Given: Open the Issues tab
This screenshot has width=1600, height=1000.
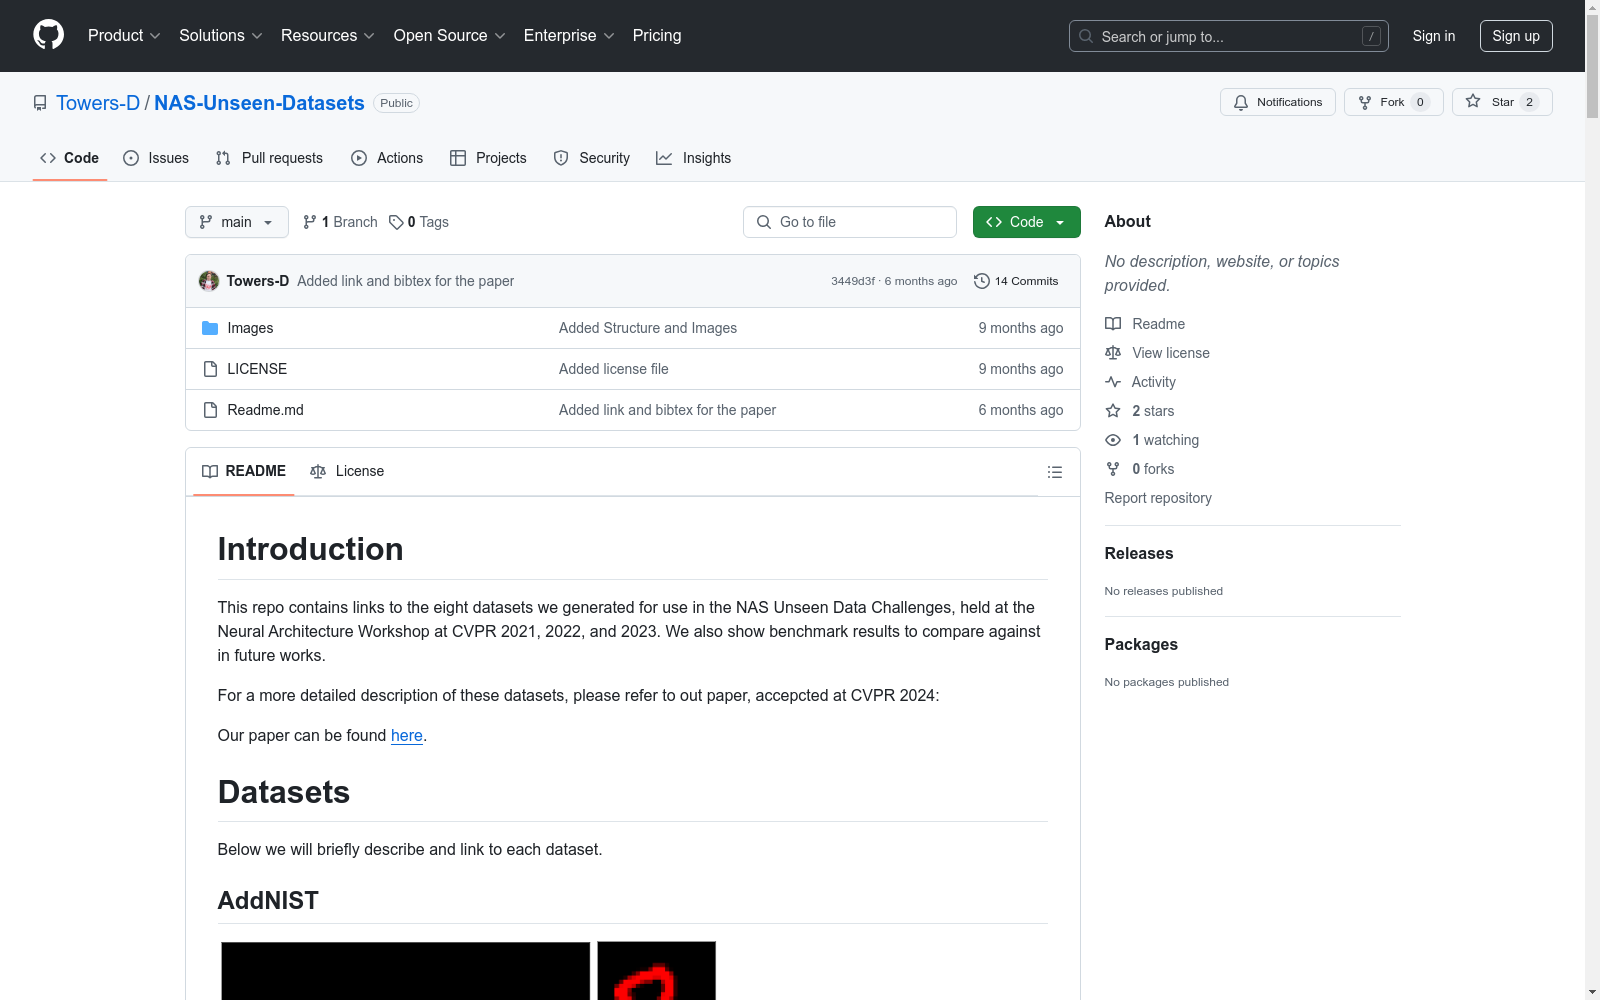Looking at the screenshot, I should [x=156, y=158].
